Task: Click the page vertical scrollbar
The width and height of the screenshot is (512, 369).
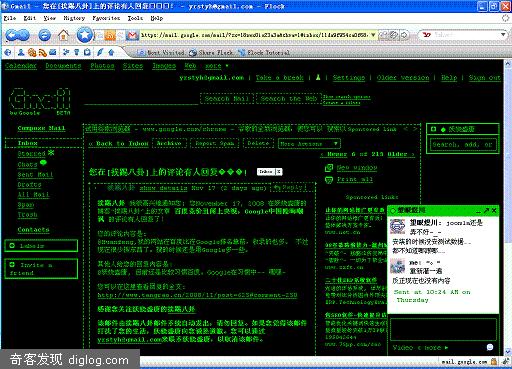Action: coord(508,207)
